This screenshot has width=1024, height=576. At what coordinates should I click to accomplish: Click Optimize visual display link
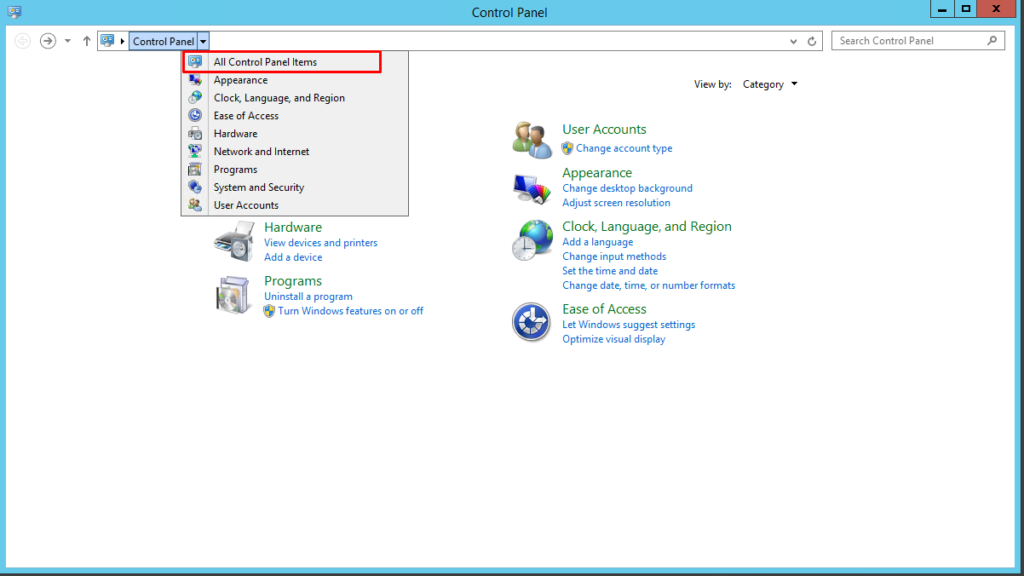[x=614, y=339]
